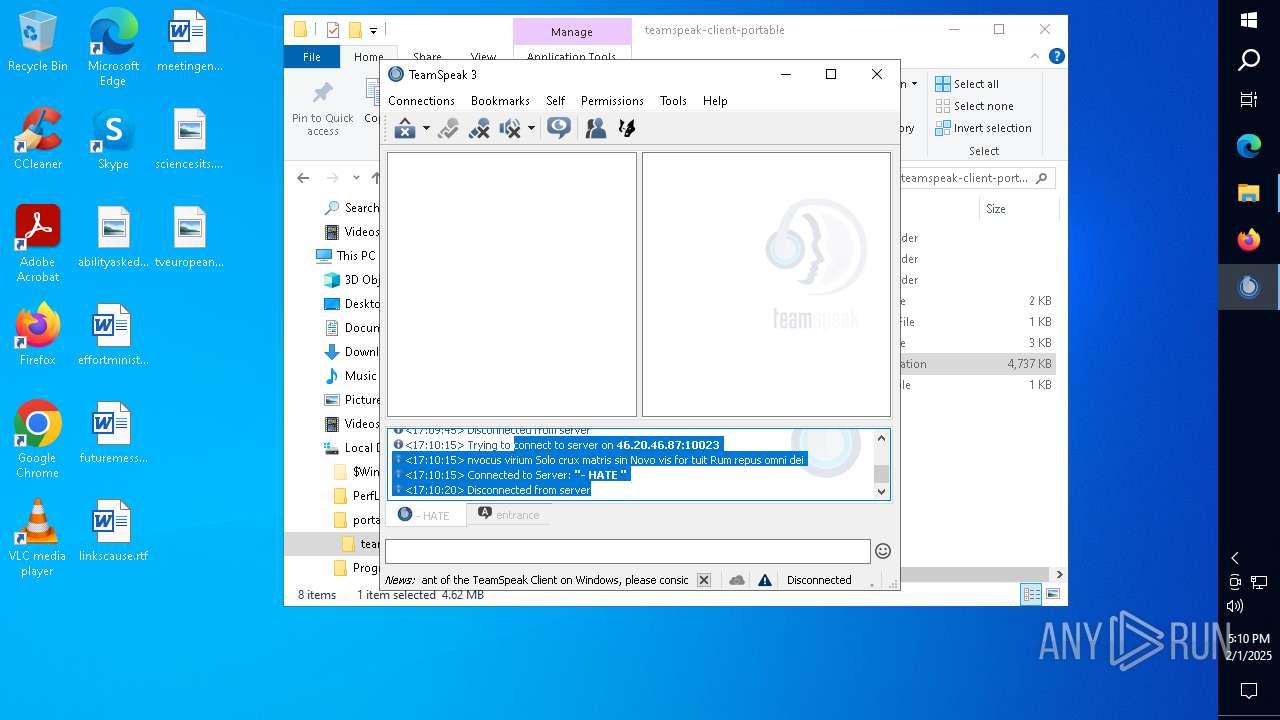
Task: Open the Connections menu in TeamSpeak
Action: click(421, 101)
